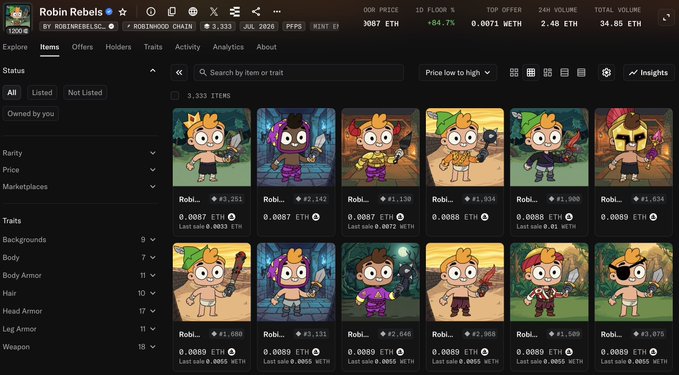Click the 3,333 supply tag
Viewport: 679px width, 375px height.
point(218,26)
